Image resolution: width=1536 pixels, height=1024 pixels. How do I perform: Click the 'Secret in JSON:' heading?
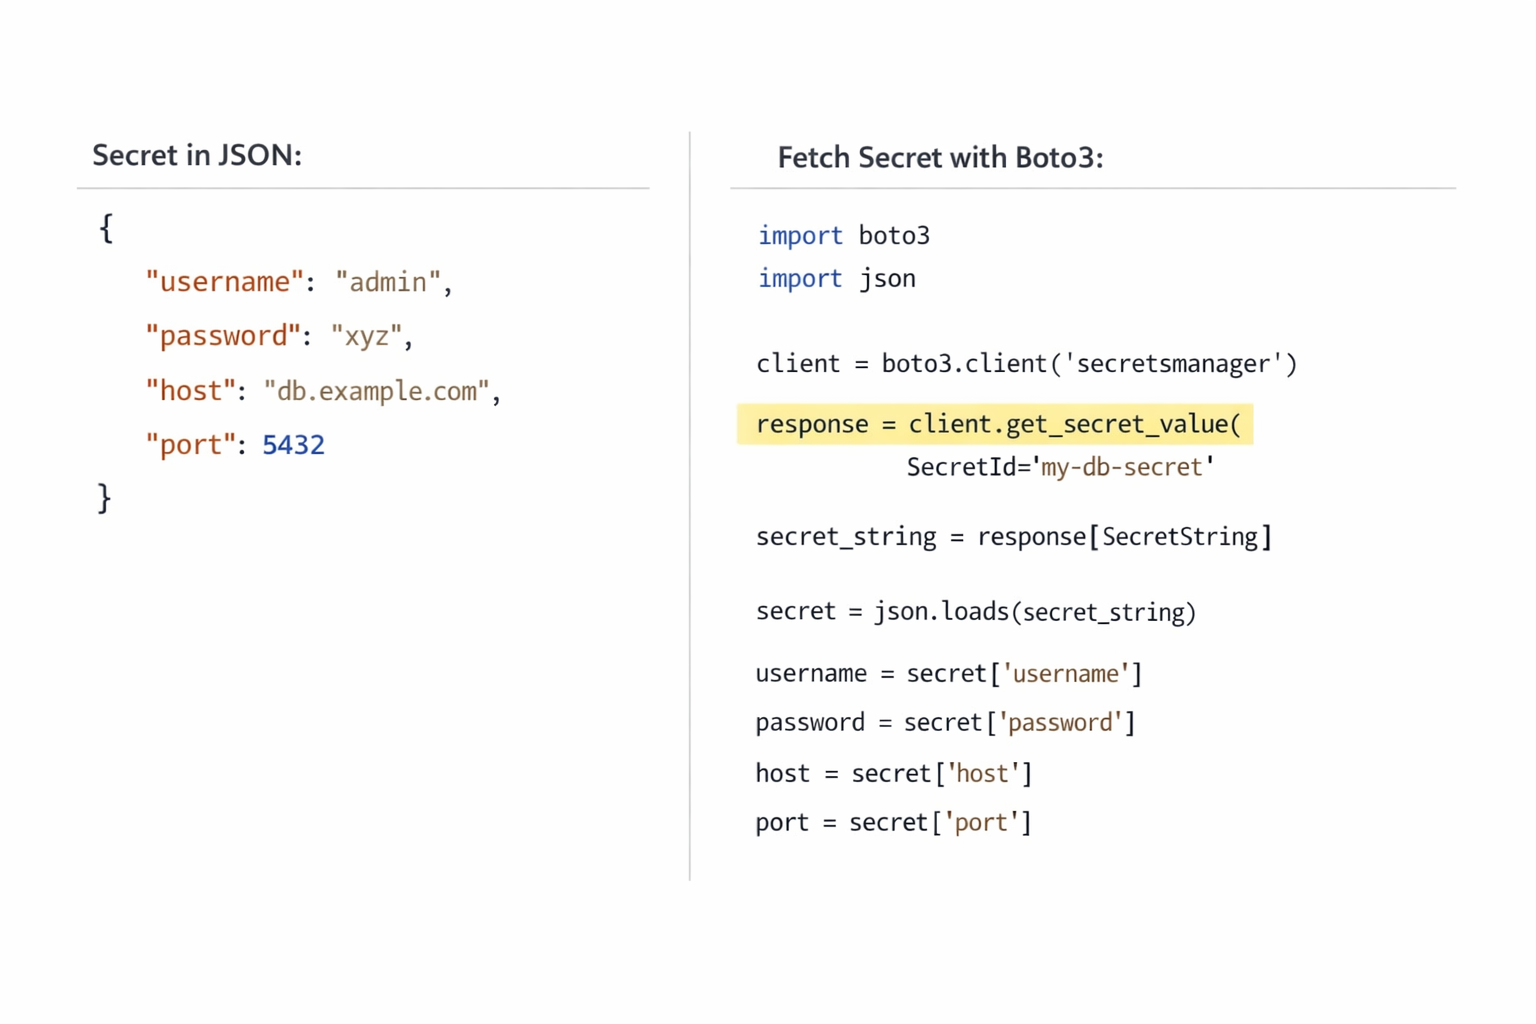[x=197, y=155]
